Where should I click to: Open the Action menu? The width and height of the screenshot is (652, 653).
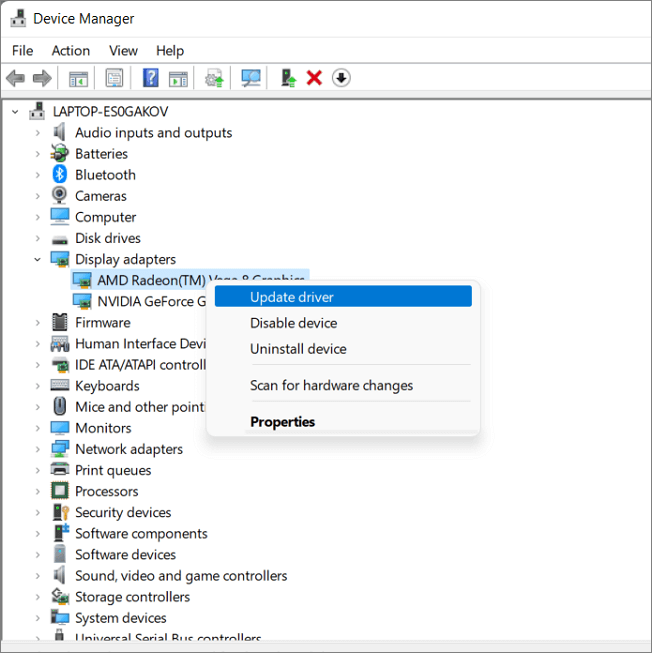71,50
